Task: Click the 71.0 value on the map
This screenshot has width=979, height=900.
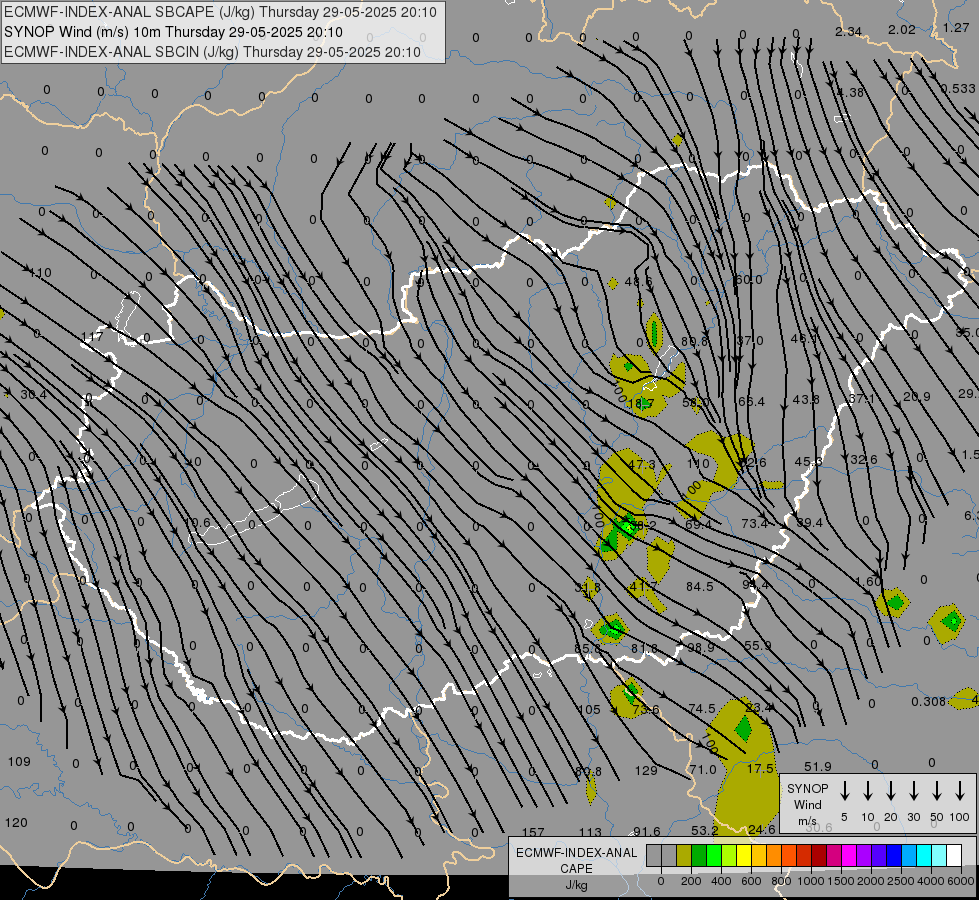Action: pyautogui.click(x=703, y=769)
